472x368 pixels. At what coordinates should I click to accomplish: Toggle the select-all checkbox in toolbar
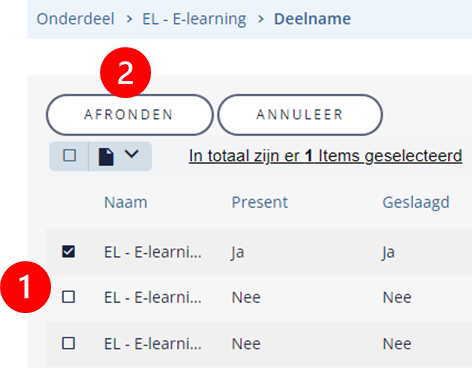(69, 156)
